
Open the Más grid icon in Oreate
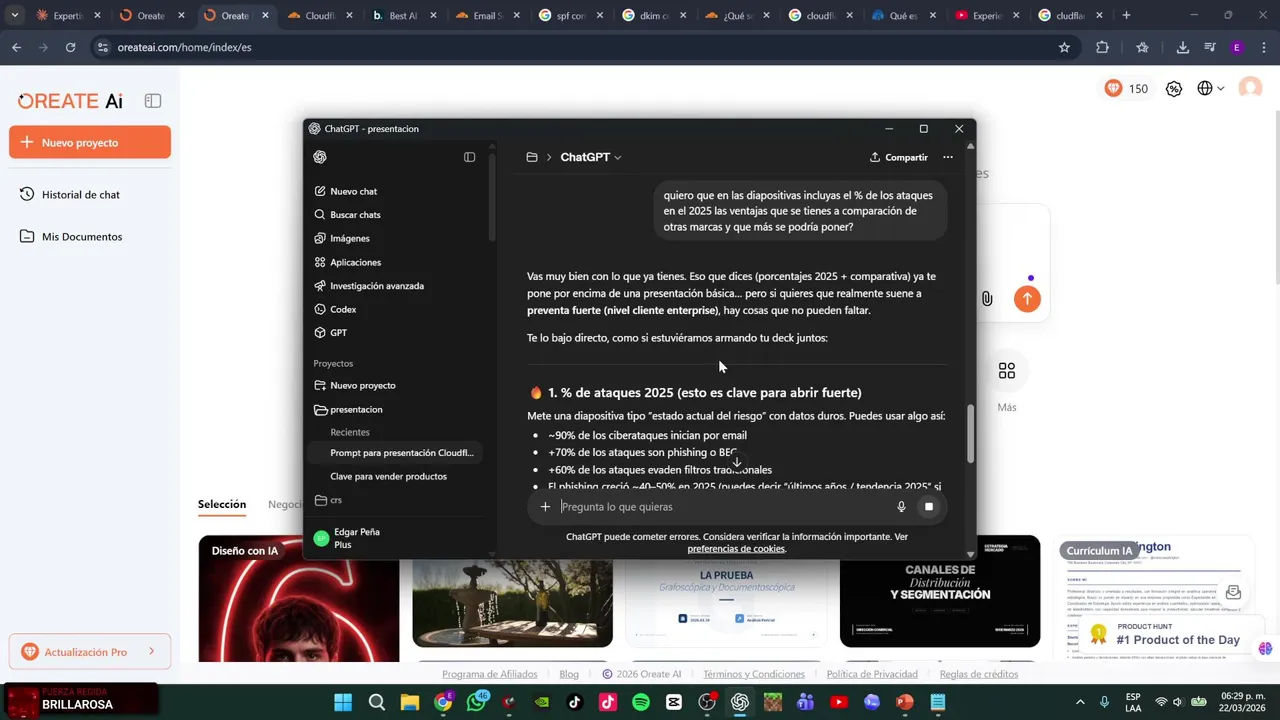tap(1007, 371)
